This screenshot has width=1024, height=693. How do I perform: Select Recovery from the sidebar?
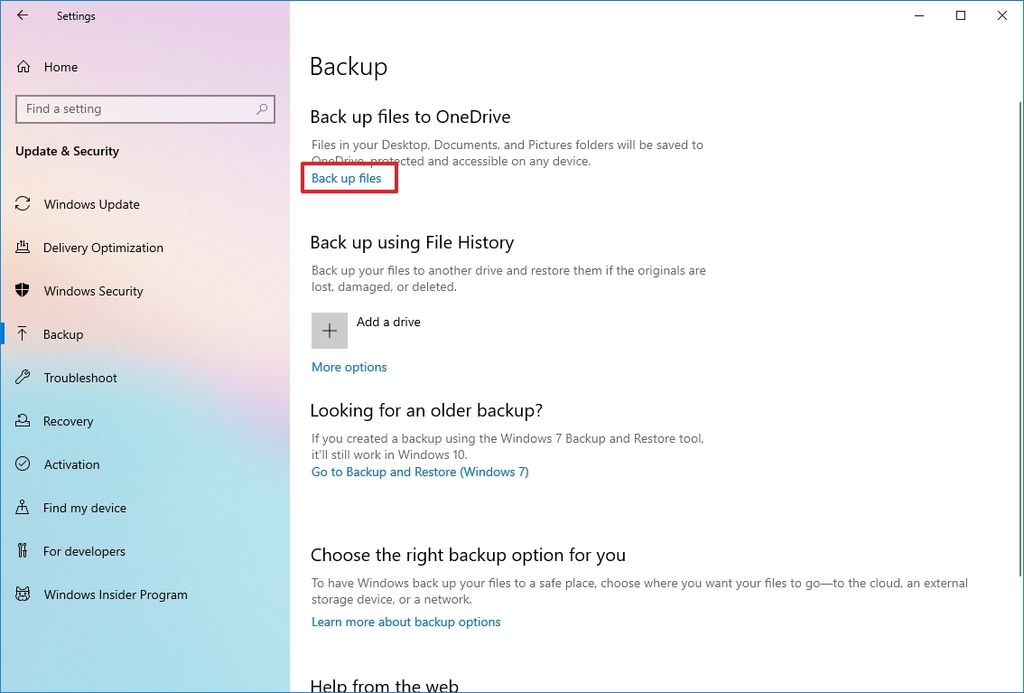coord(69,421)
